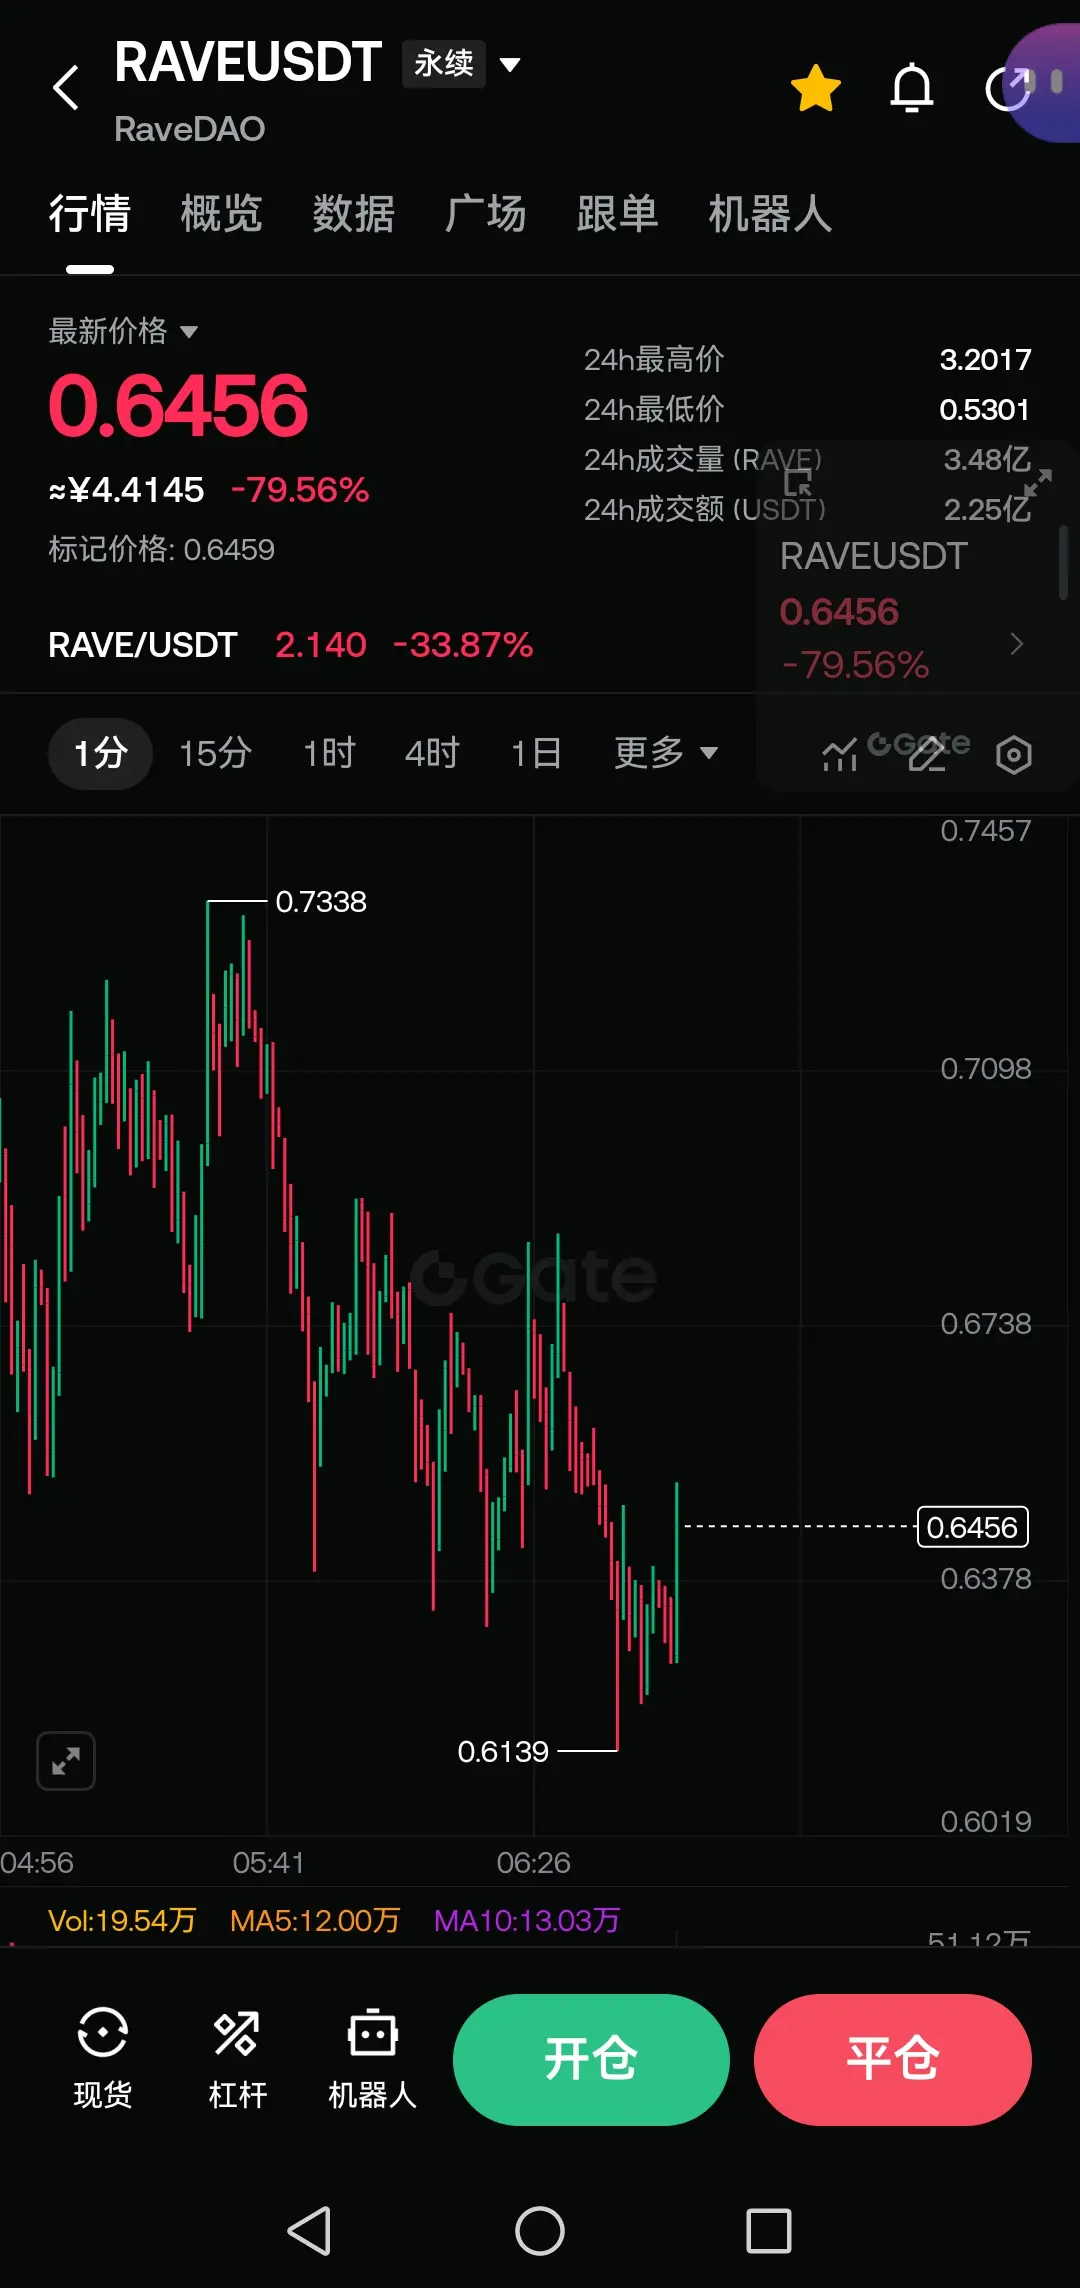
Task: Tap the share icon in the header
Action: pos(1008,88)
